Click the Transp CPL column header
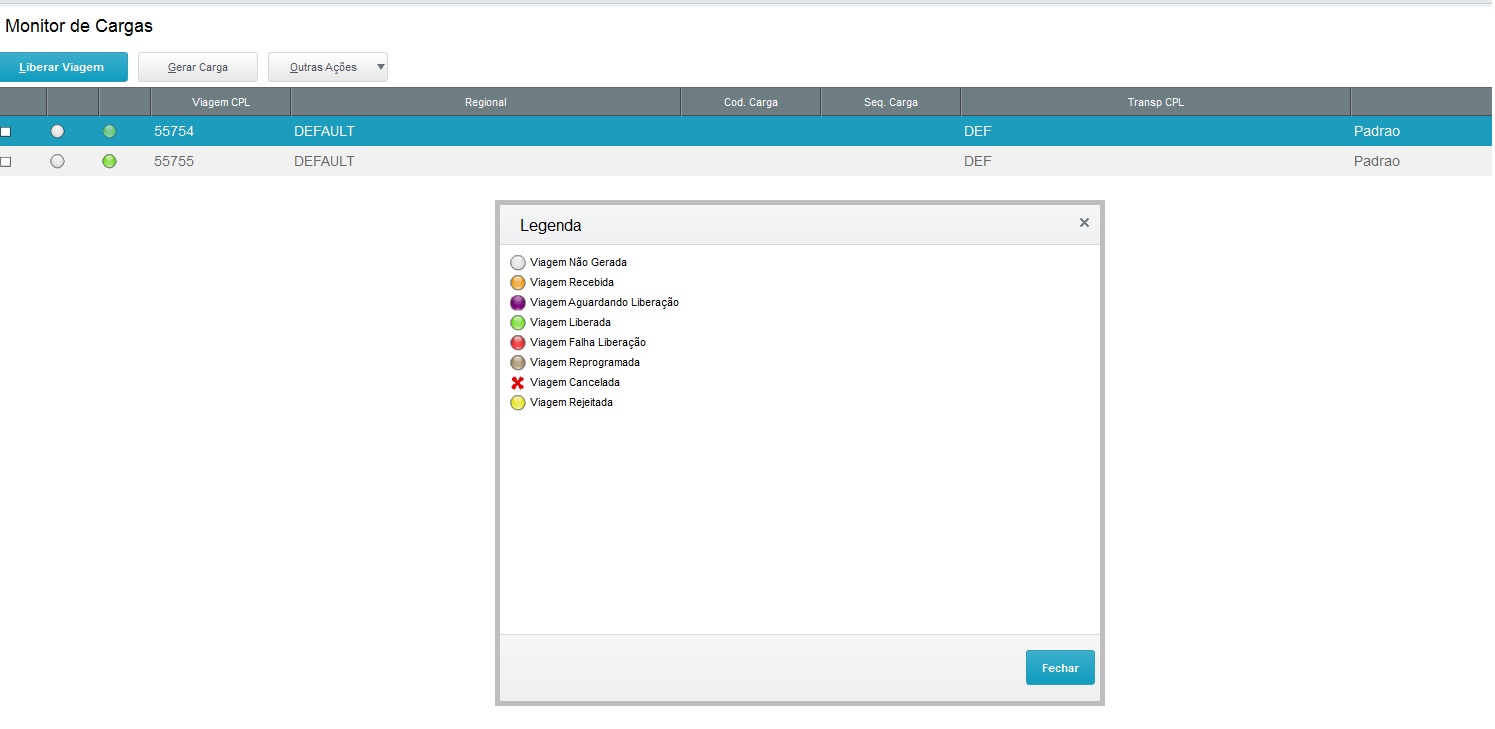 (1156, 102)
